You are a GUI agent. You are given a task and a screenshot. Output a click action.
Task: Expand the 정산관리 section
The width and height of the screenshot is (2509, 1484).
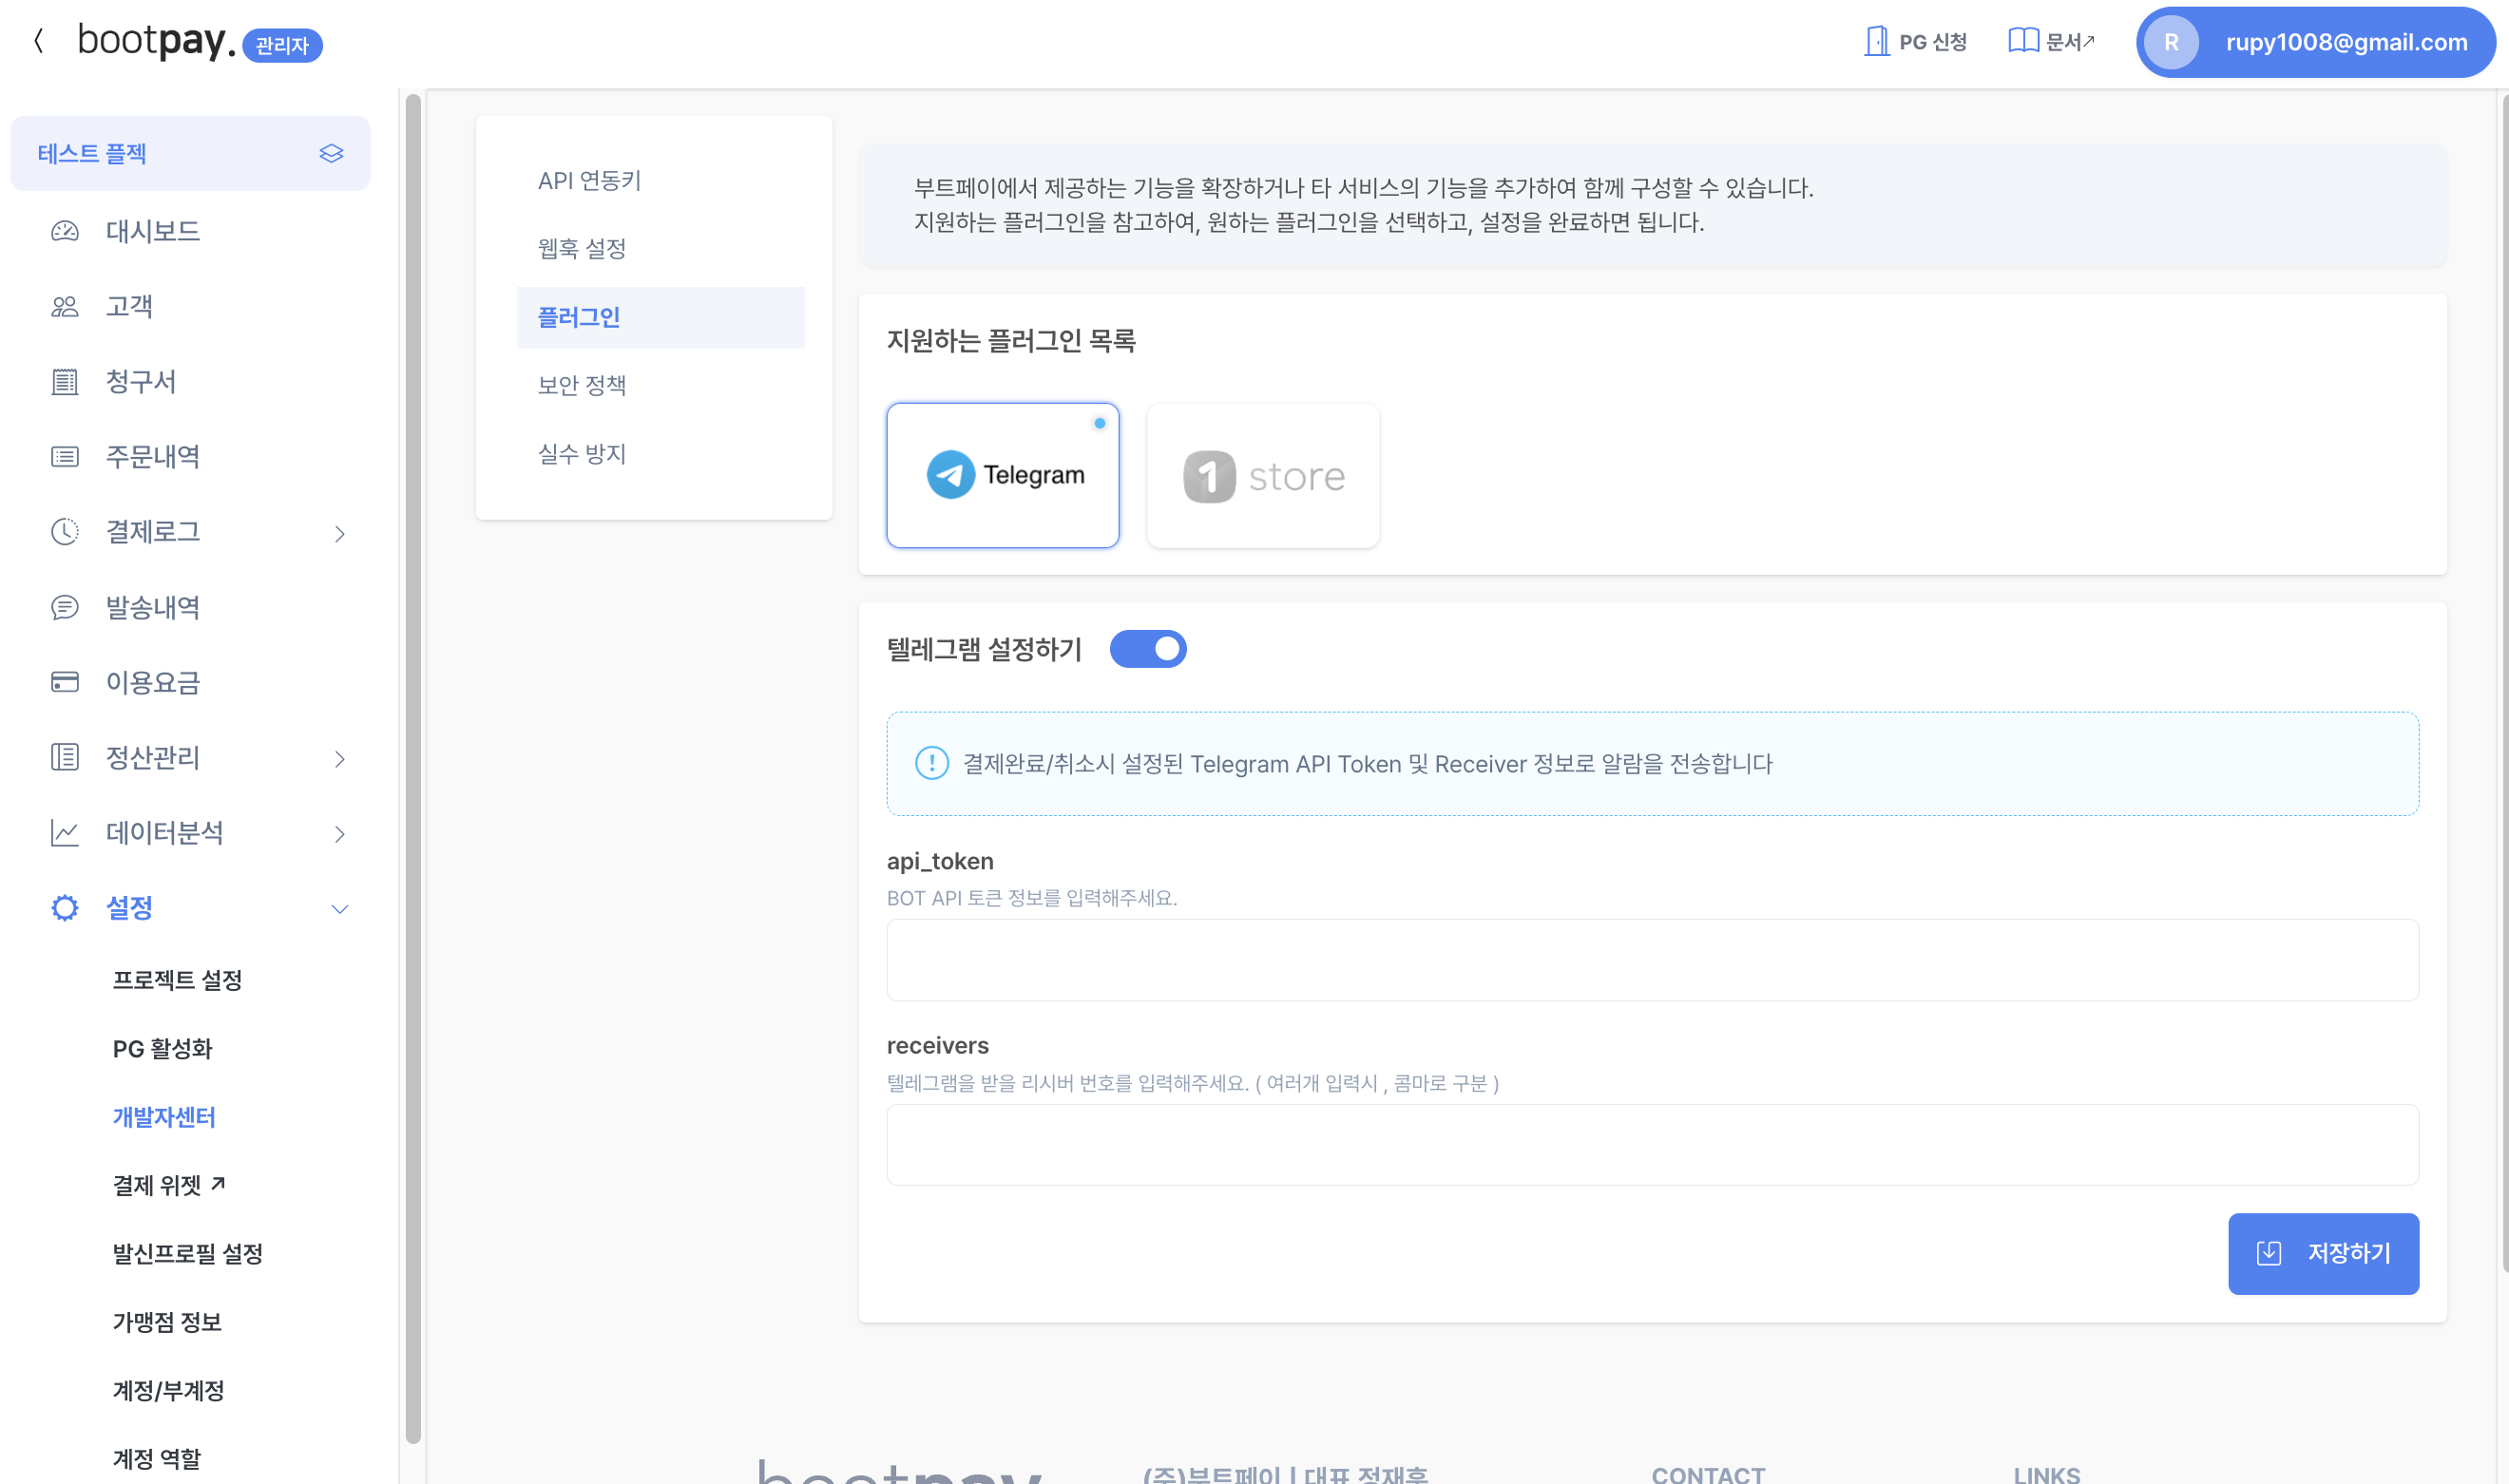[340, 758]
